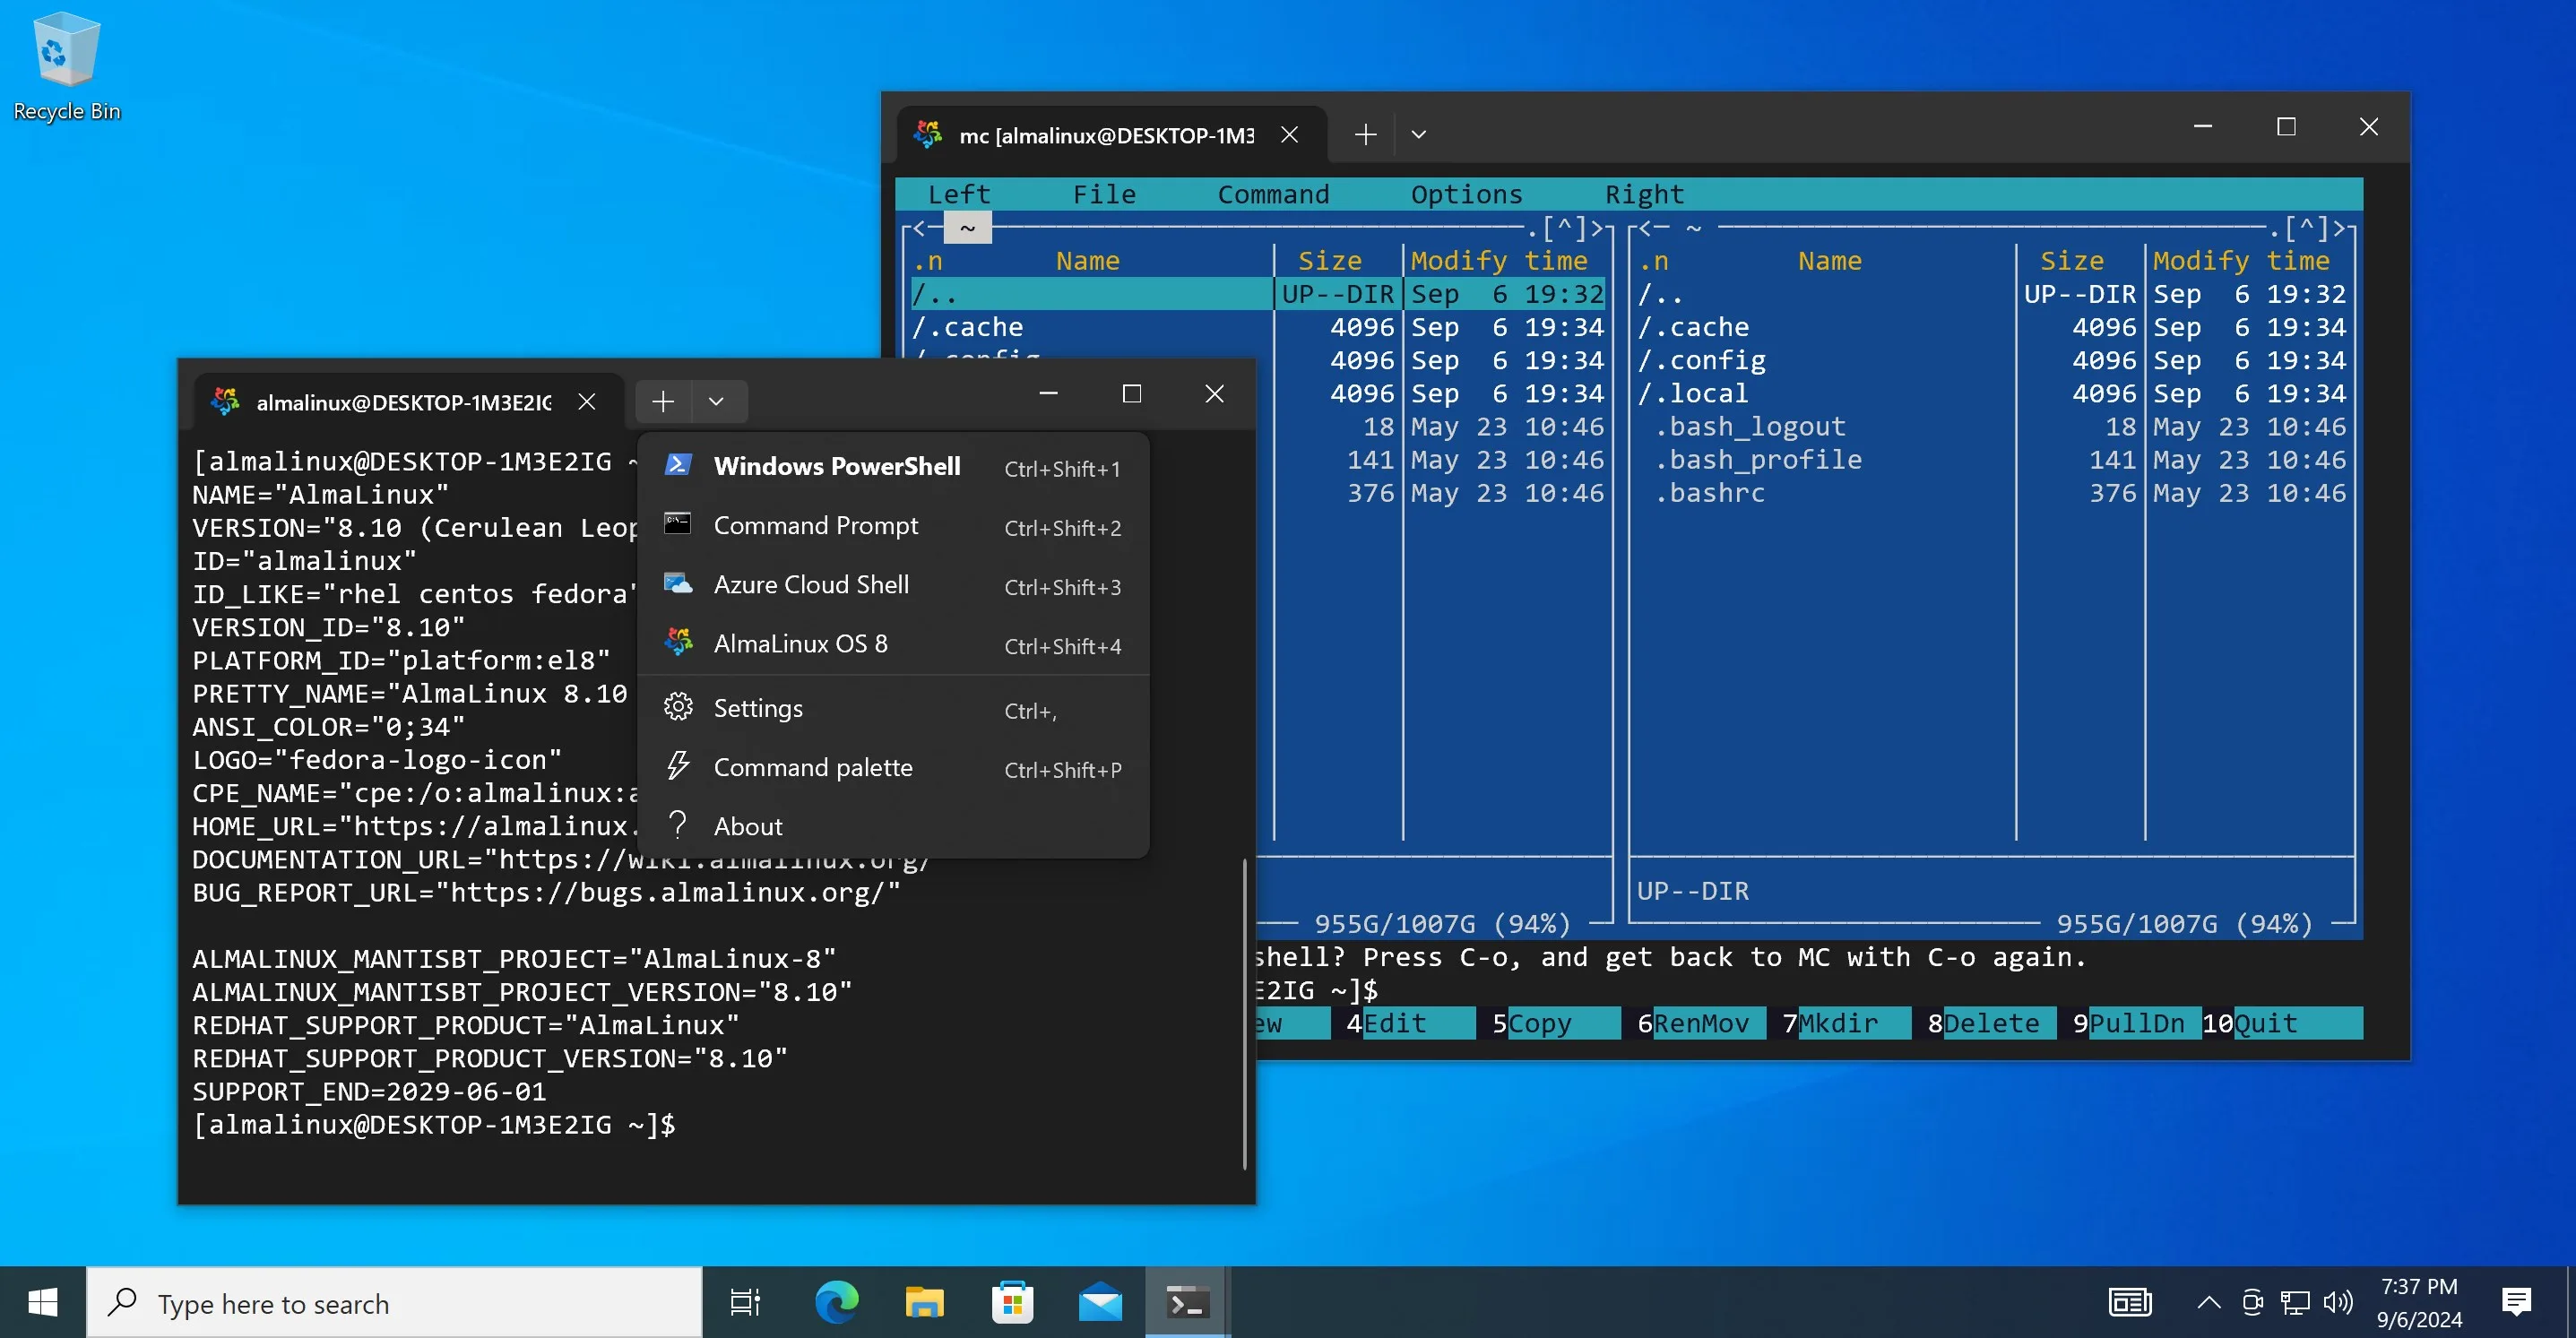
Task: Open Task View on the taskbar
Action: tap(745, 1302)
